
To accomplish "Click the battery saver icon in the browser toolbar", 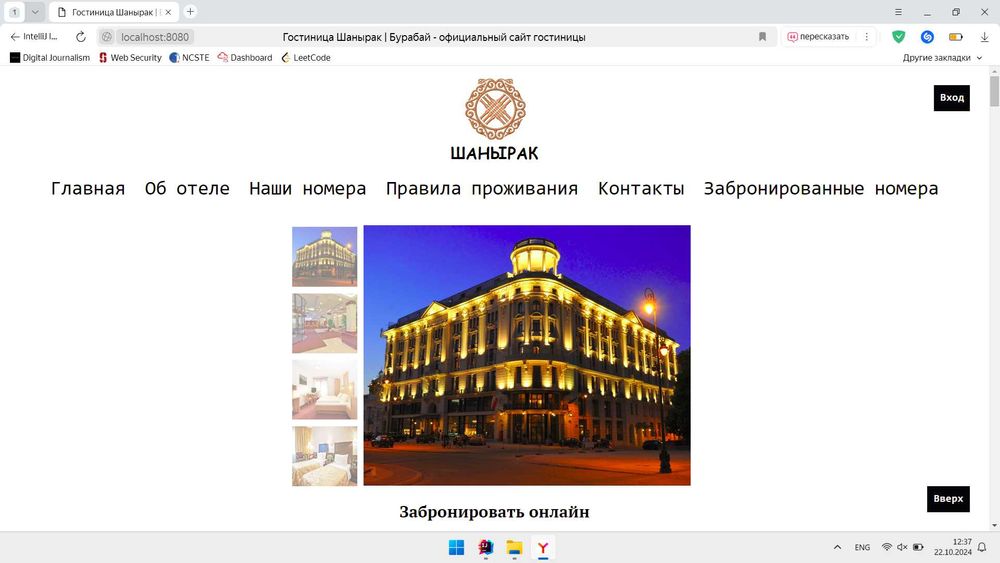I will click(955, 37).
